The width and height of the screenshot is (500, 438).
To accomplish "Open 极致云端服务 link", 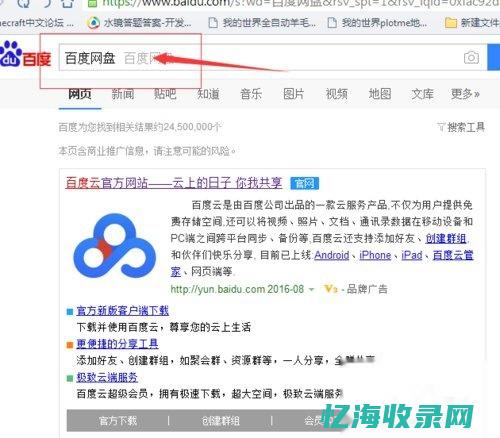I will [107, 377].
